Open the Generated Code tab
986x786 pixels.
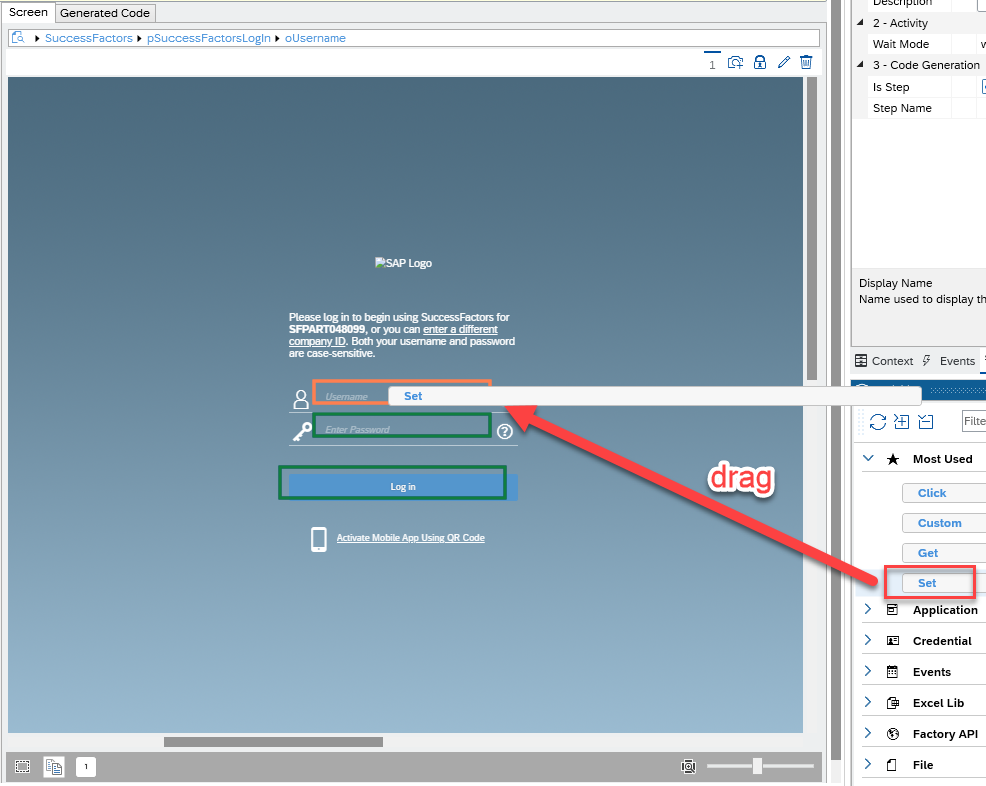(105, 13)
